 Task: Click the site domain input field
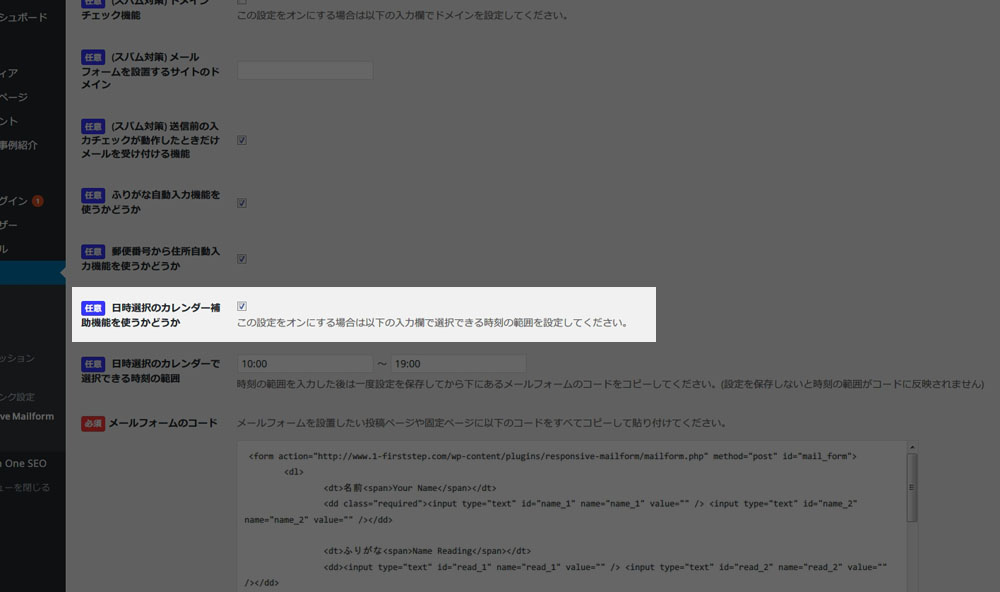click(x=305, y=70)
